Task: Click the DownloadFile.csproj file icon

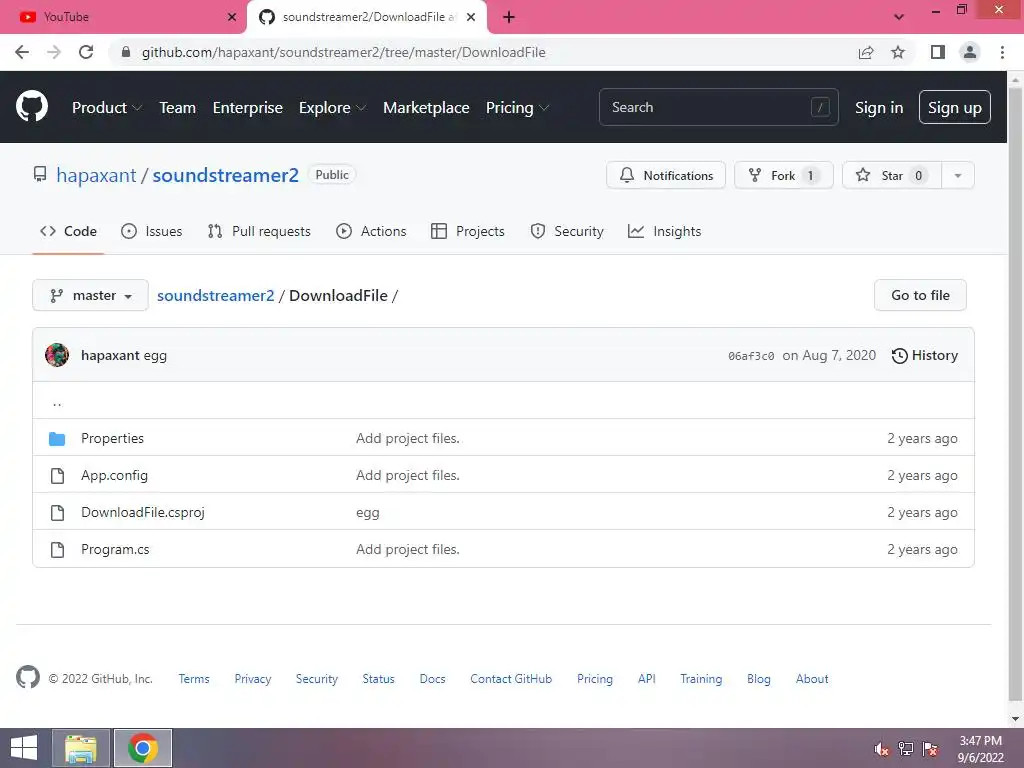Action: [57, 513]
